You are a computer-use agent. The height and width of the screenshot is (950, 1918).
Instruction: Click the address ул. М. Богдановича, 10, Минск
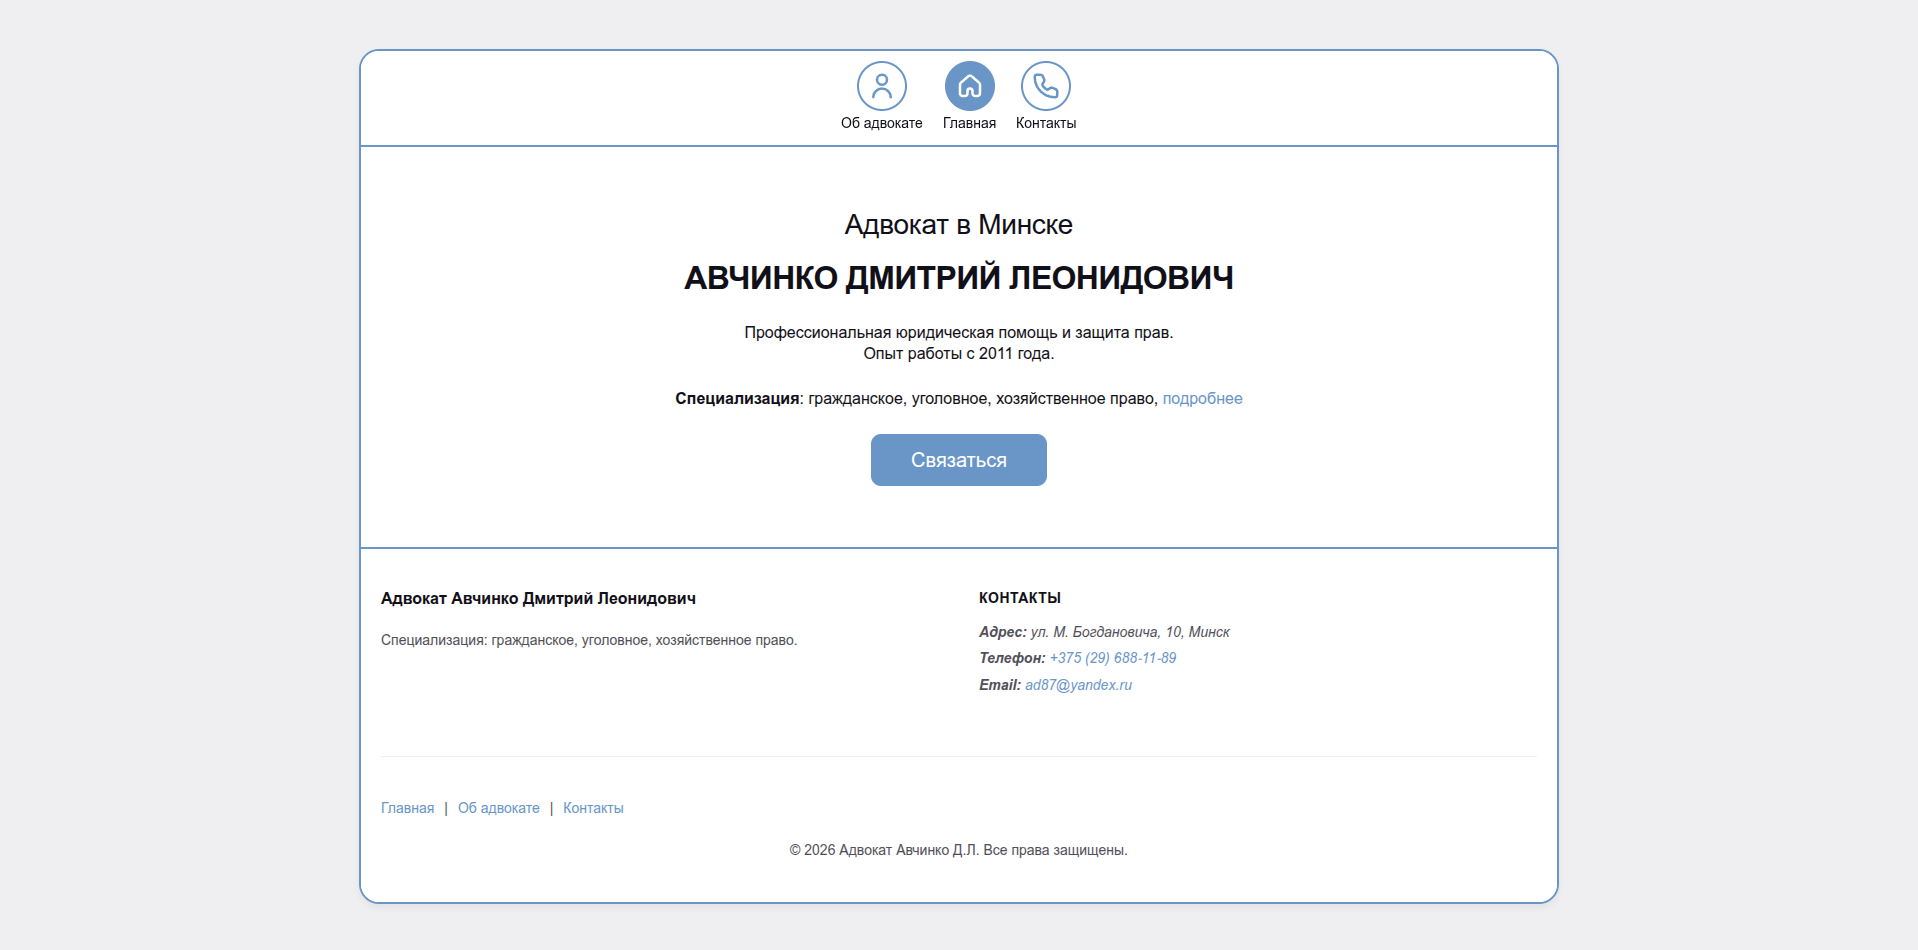[1130, 632]
